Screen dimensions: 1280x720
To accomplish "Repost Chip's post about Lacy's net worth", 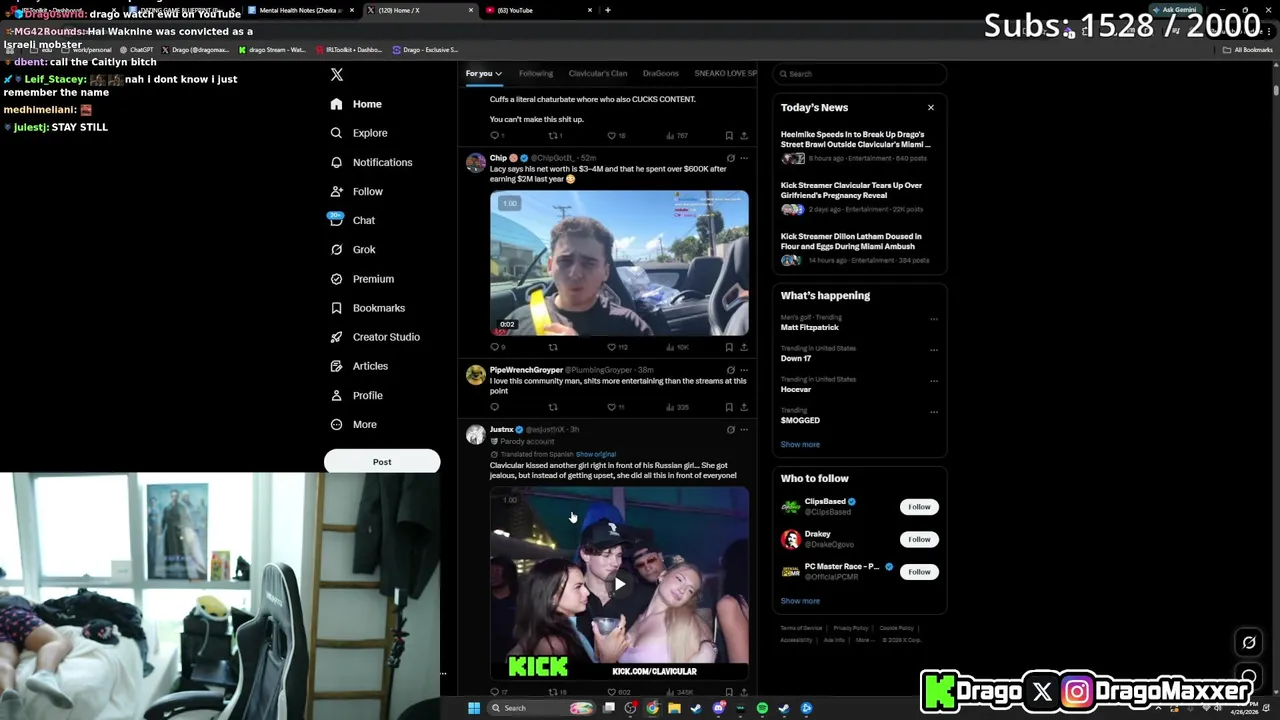I will click(x=553, y=347).
